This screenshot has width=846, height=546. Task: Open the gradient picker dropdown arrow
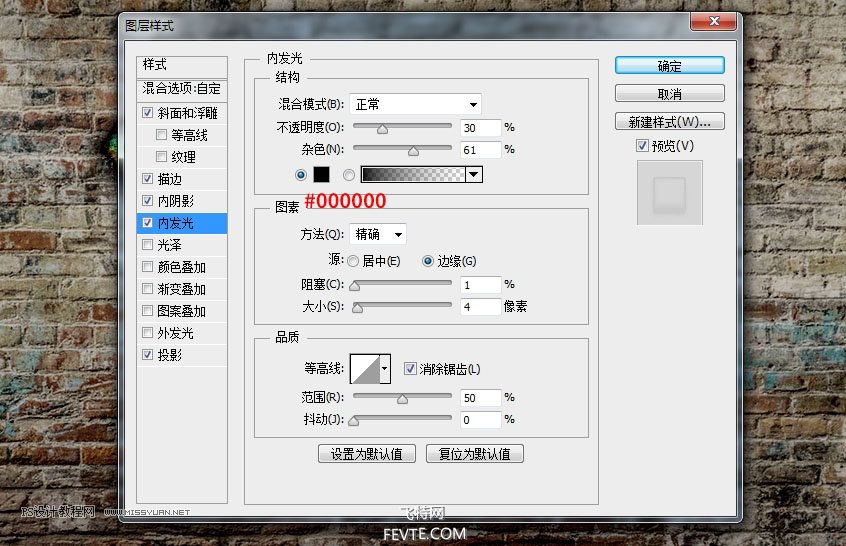point(474,174)
